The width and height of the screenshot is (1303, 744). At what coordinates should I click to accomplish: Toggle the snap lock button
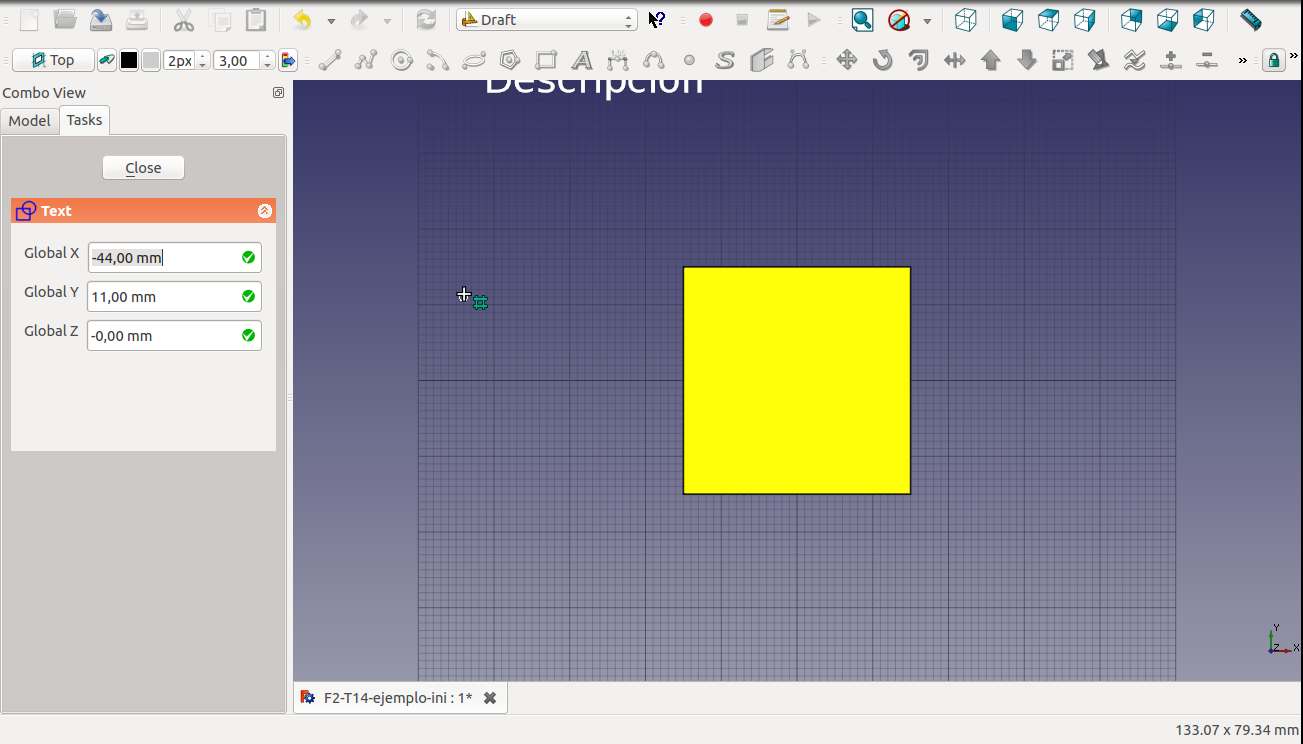tap(1273, 61)
